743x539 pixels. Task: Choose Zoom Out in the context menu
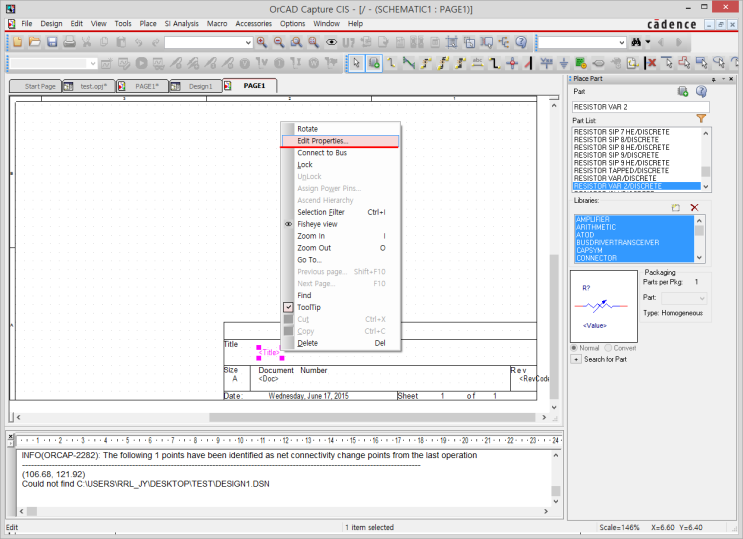[341, 248]
